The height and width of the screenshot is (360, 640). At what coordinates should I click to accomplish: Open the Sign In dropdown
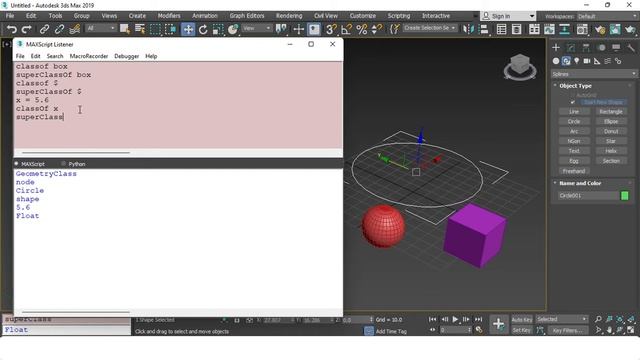[x=508, y=16]
